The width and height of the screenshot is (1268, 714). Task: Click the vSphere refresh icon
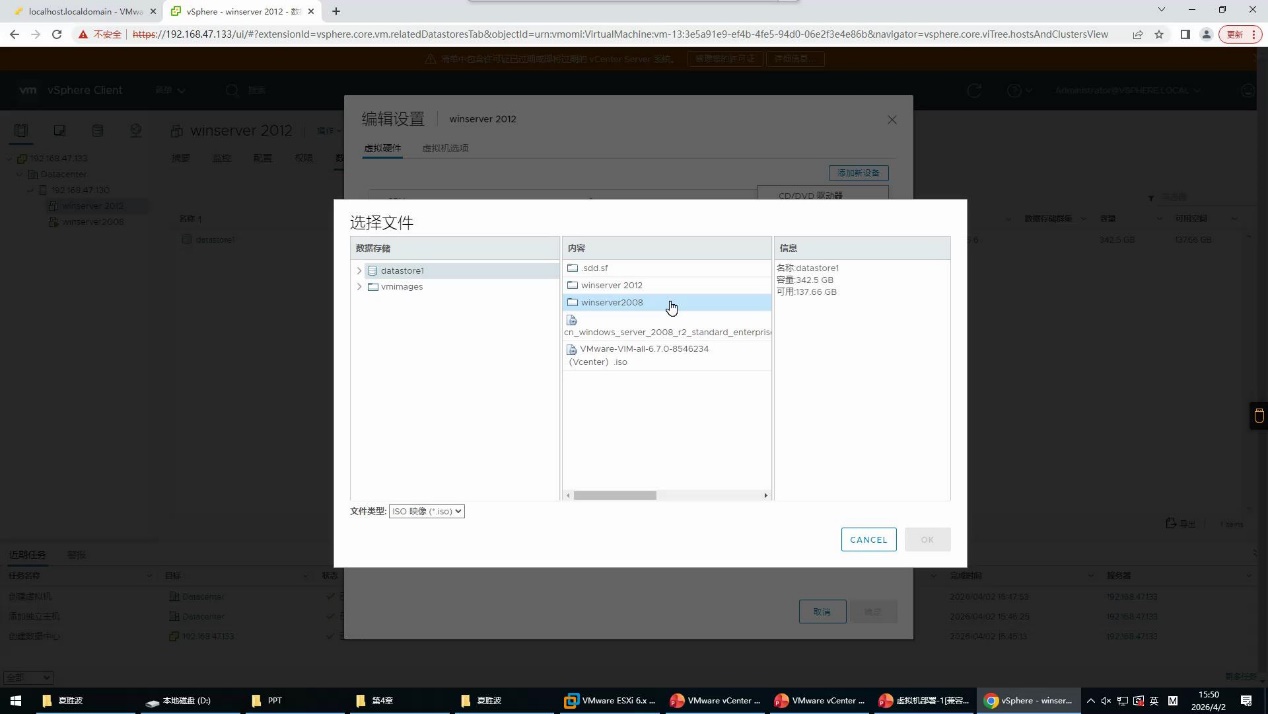click(975, 90)
